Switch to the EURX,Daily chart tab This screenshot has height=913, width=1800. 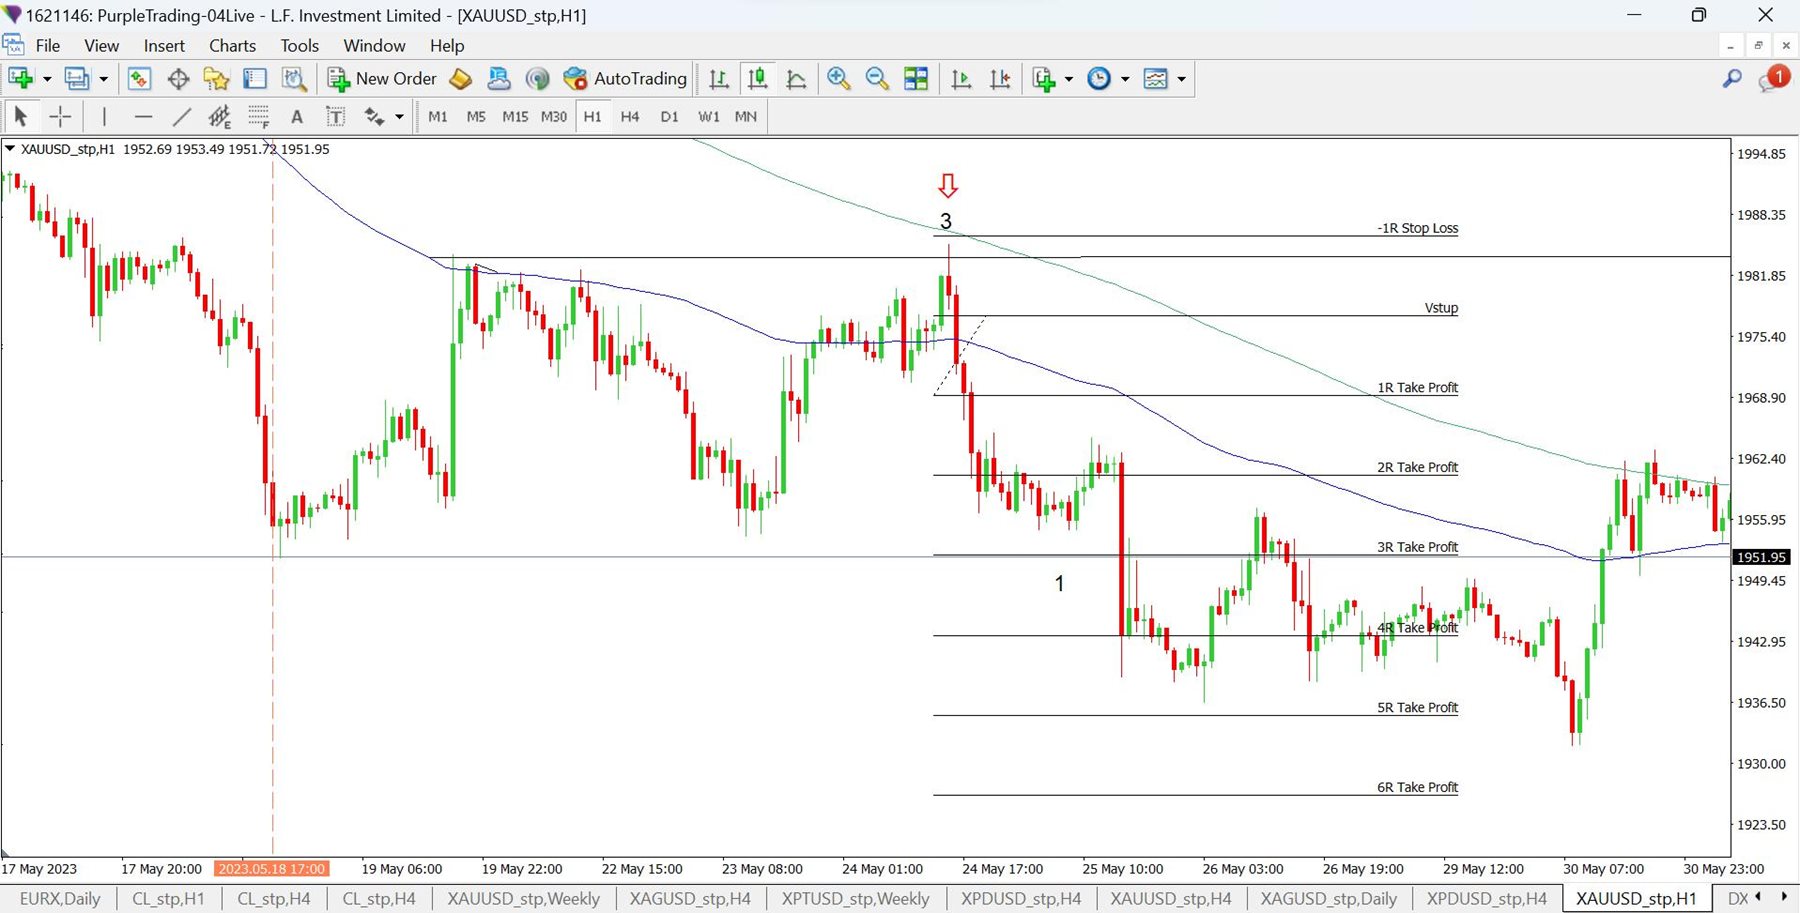(60, 899)
